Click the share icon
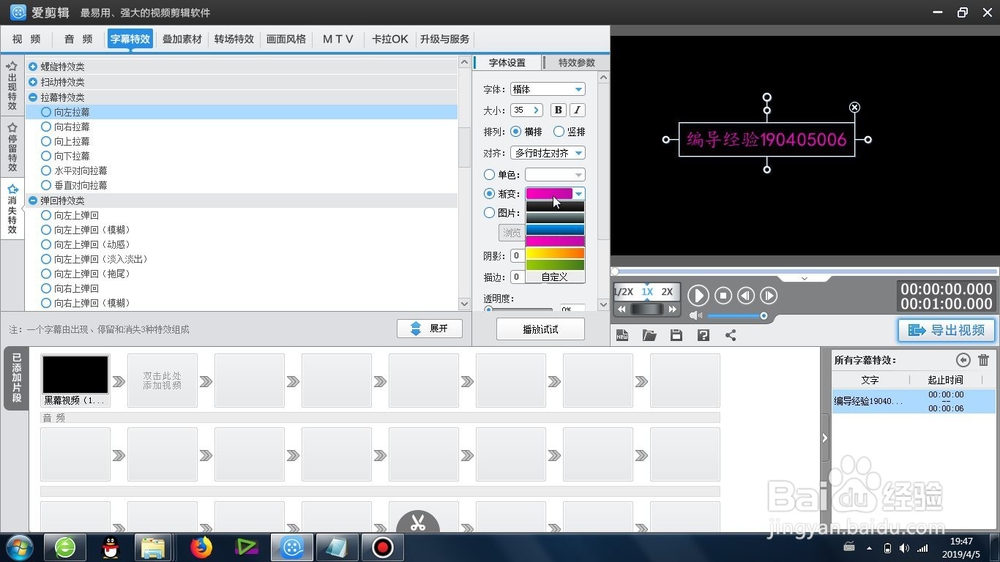Image resolution: width=1000 pixels, height=562 pixels. 730,335
